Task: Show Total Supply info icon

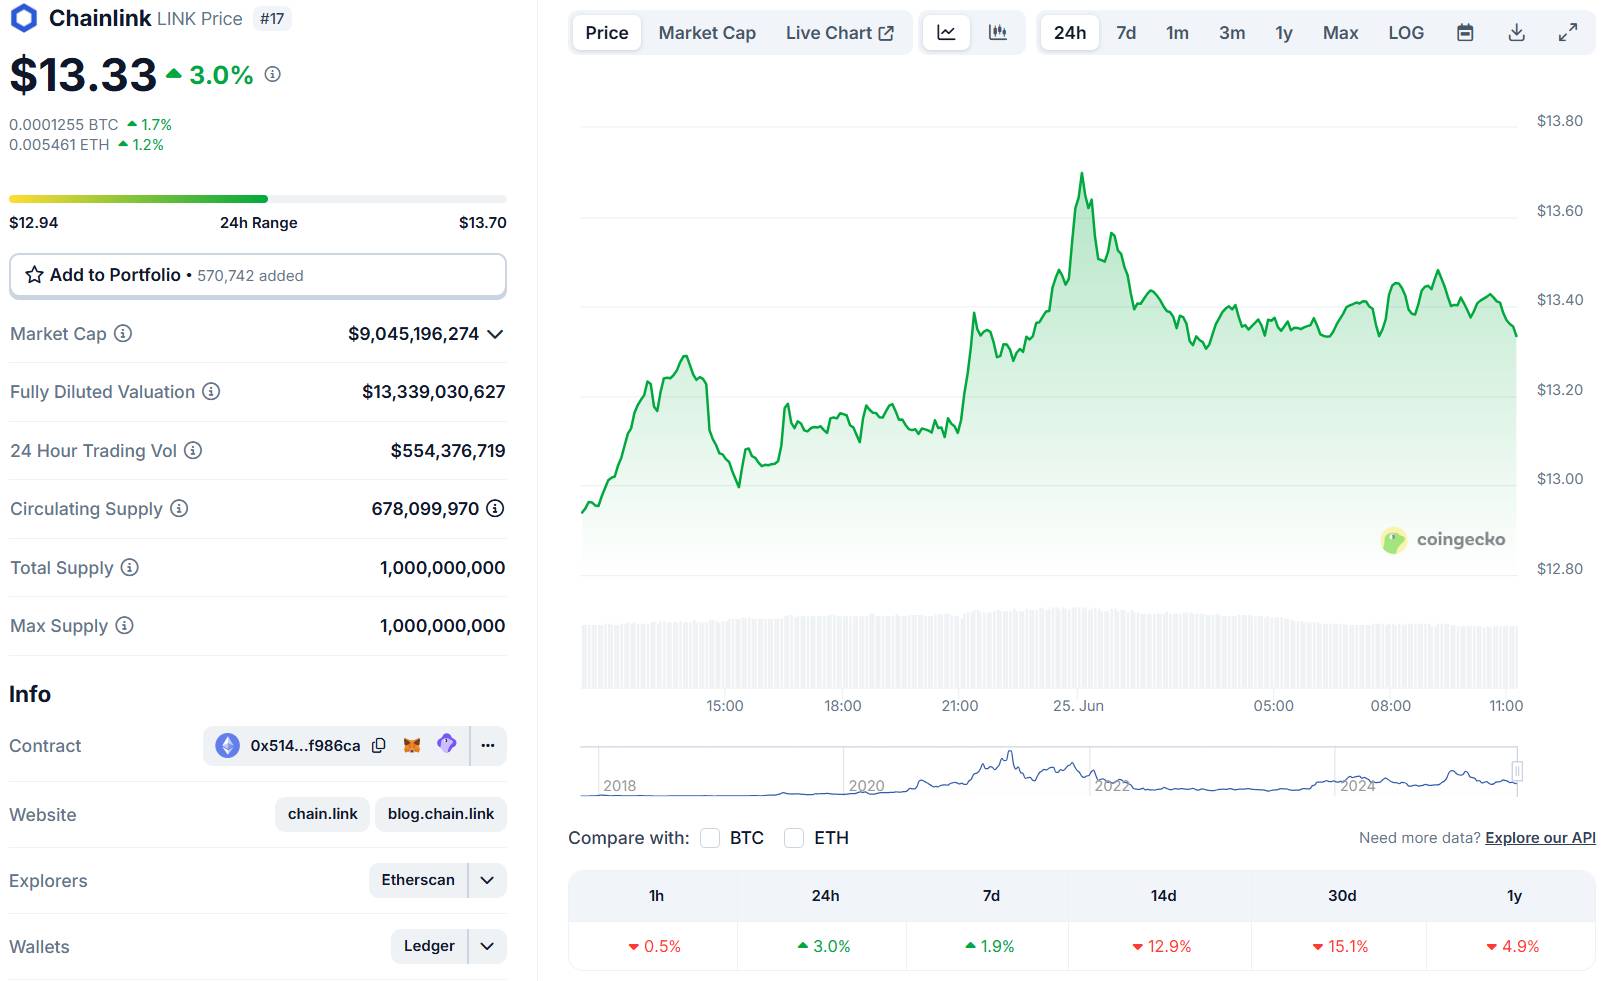Action: pyautogui.click(x=130, y=567)
